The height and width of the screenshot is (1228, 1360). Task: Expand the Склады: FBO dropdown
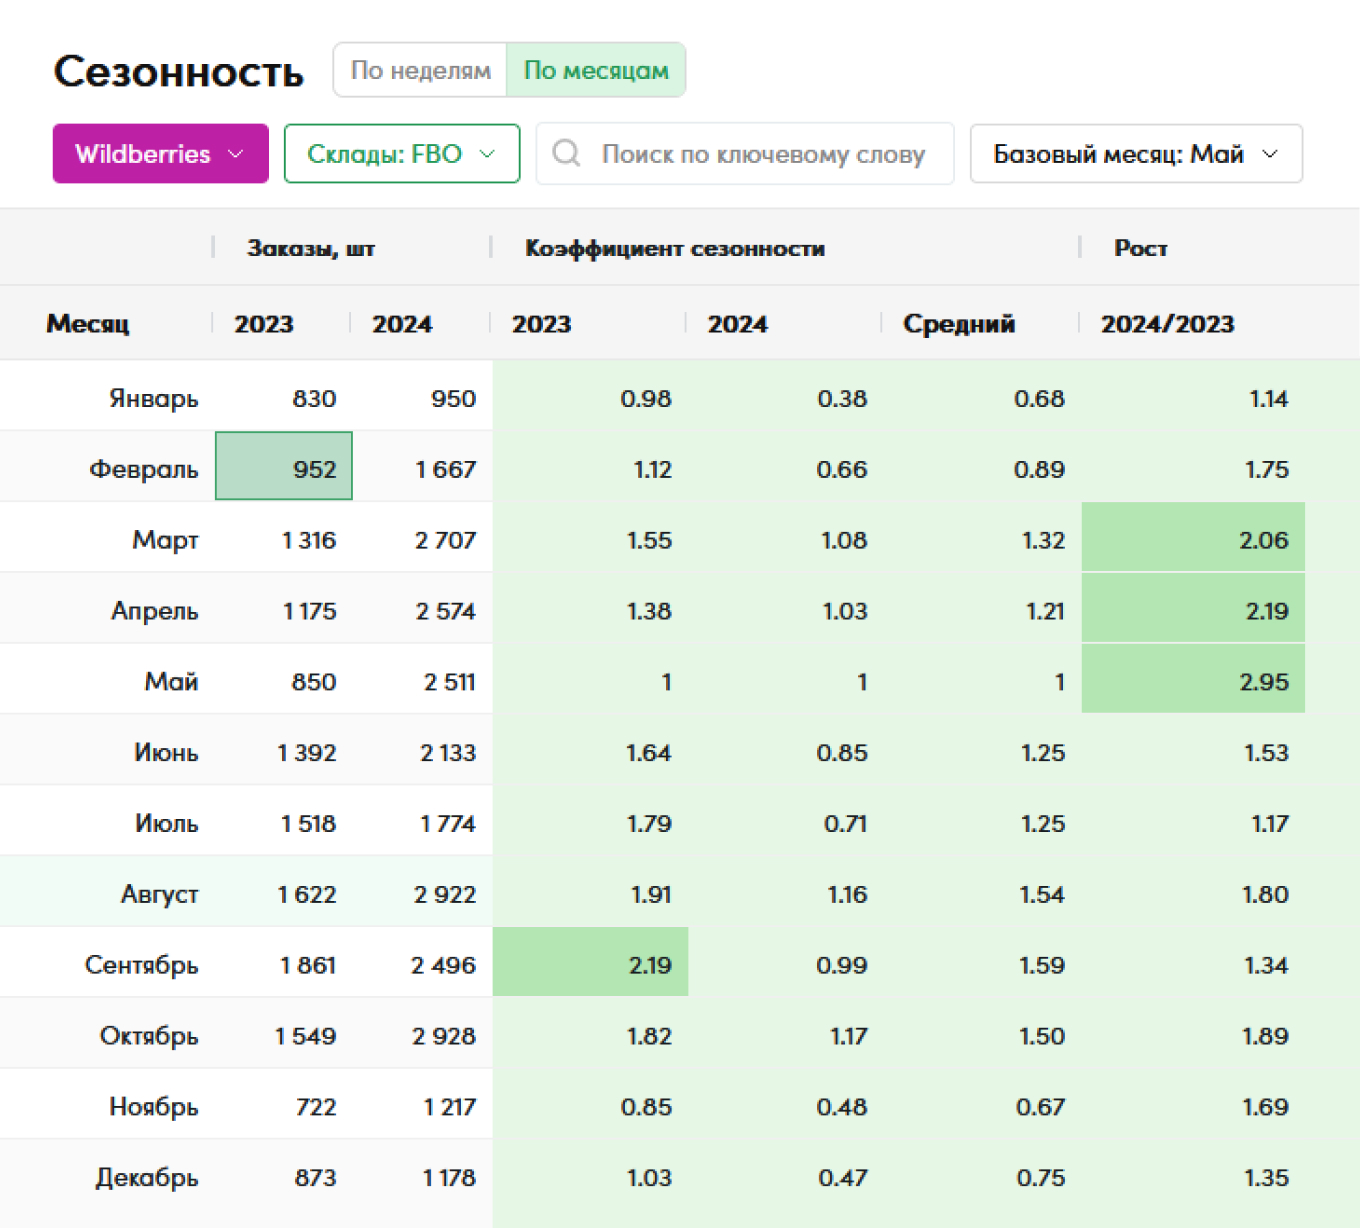coord(401,154)
